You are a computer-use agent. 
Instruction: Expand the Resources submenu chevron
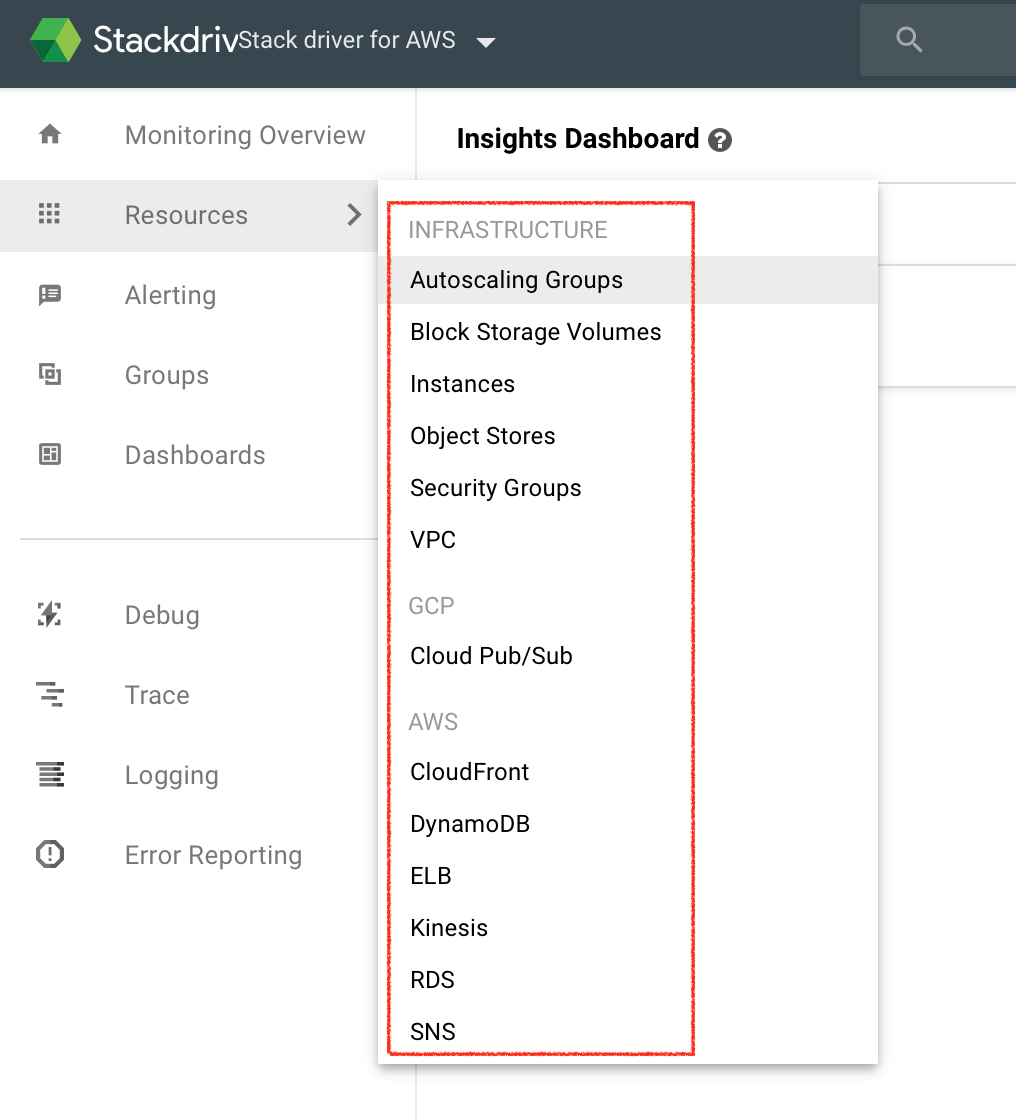click(x=353, y=214)
